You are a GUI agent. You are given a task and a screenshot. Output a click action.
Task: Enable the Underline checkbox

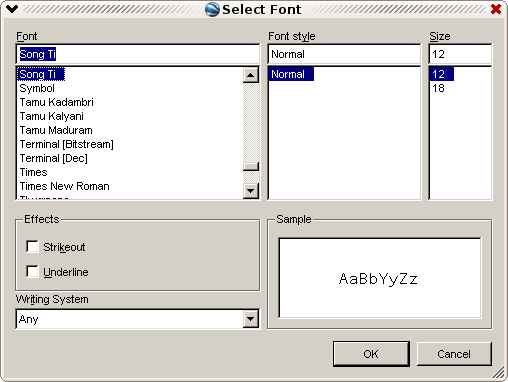(32, 272)
